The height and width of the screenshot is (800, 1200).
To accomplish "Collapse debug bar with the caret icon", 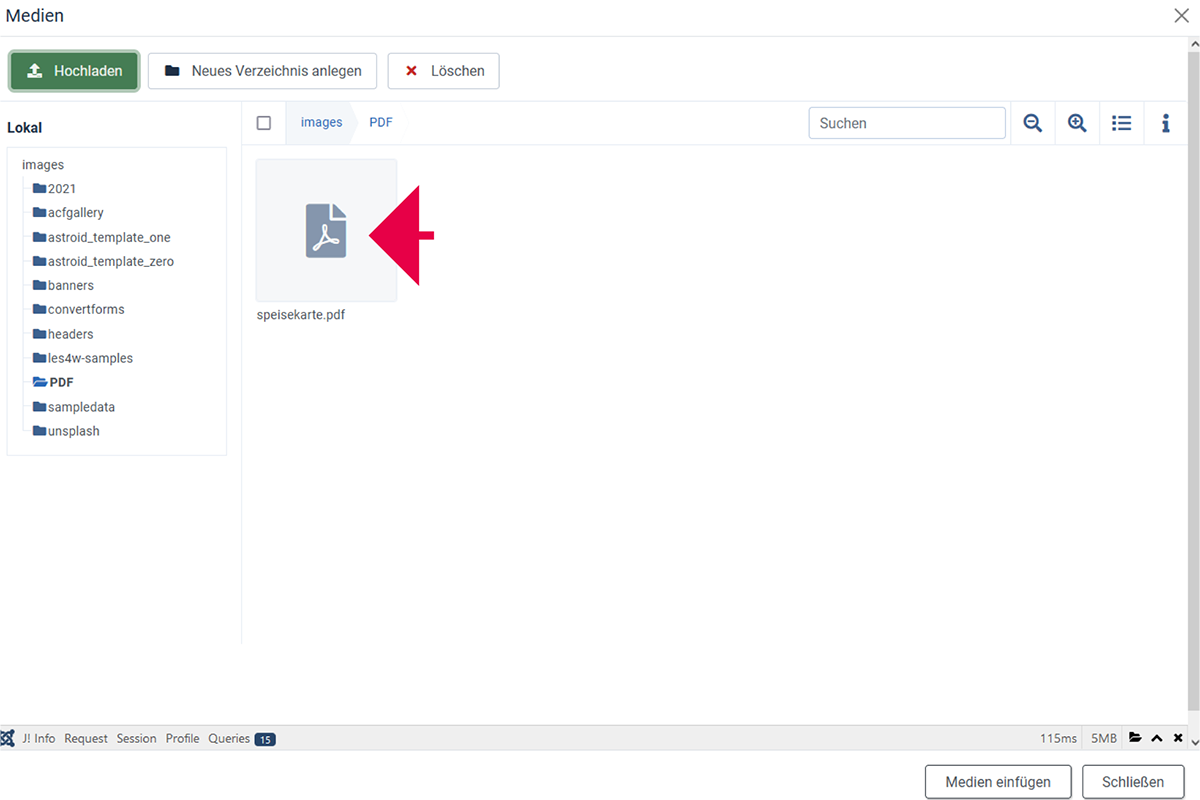I will (1157, 738).
